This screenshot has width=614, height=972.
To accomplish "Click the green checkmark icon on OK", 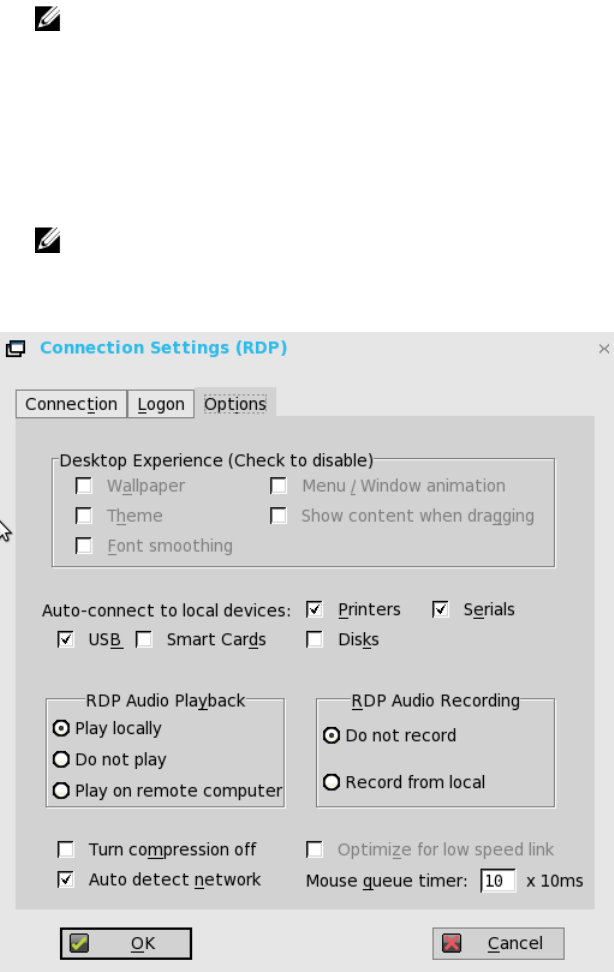I will point(80,943).
